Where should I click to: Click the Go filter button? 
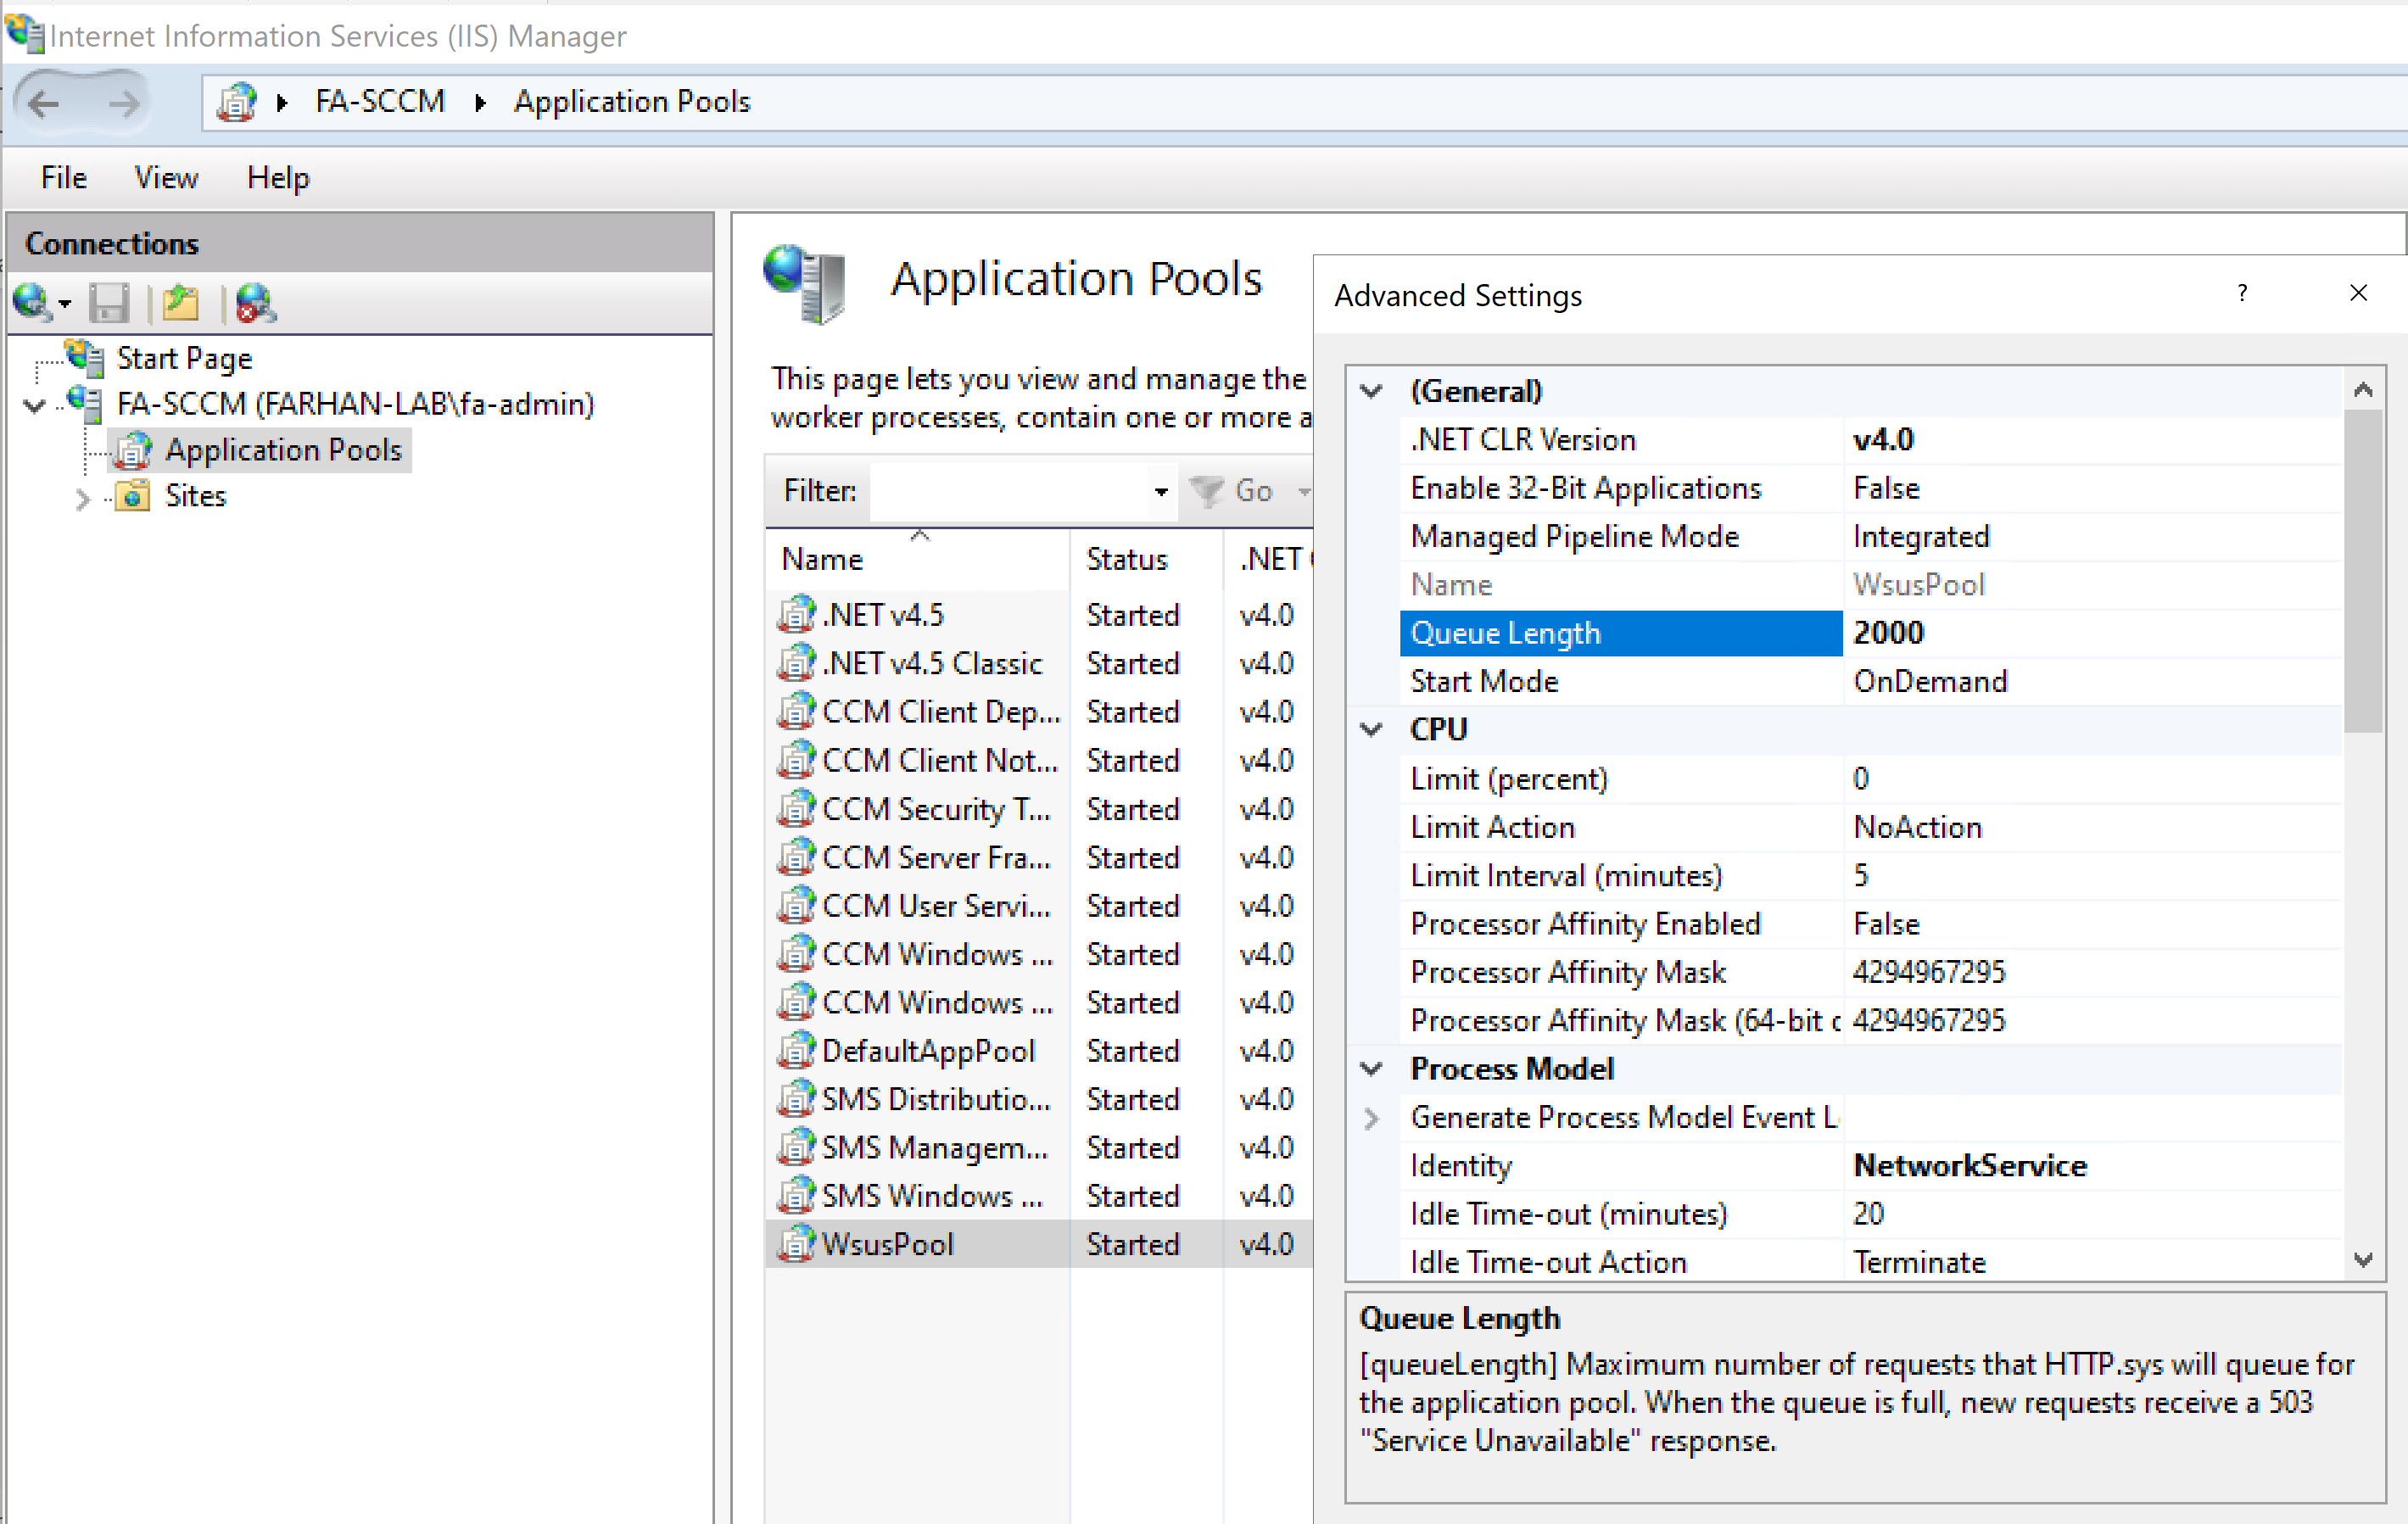point(1236,491)
